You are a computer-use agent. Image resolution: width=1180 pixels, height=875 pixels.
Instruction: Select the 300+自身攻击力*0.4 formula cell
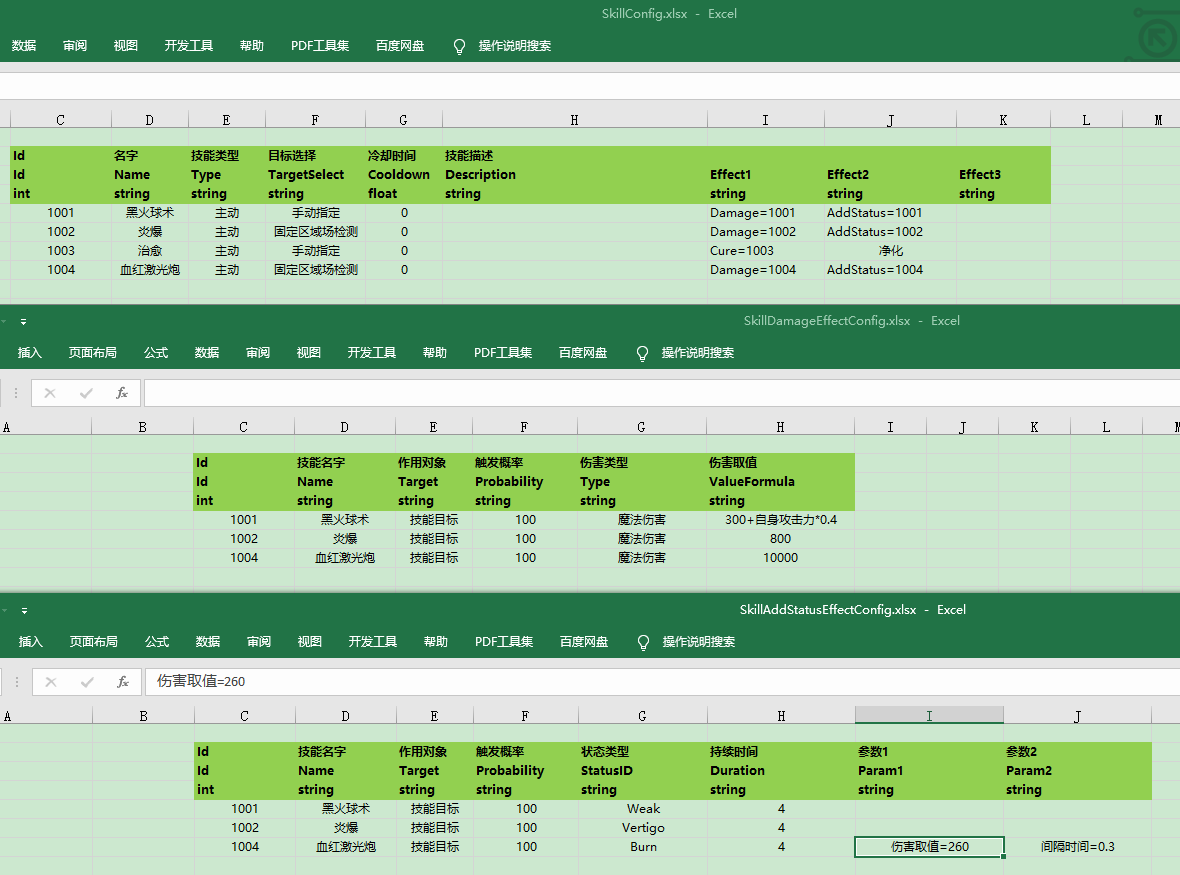[x=780, y=520]
